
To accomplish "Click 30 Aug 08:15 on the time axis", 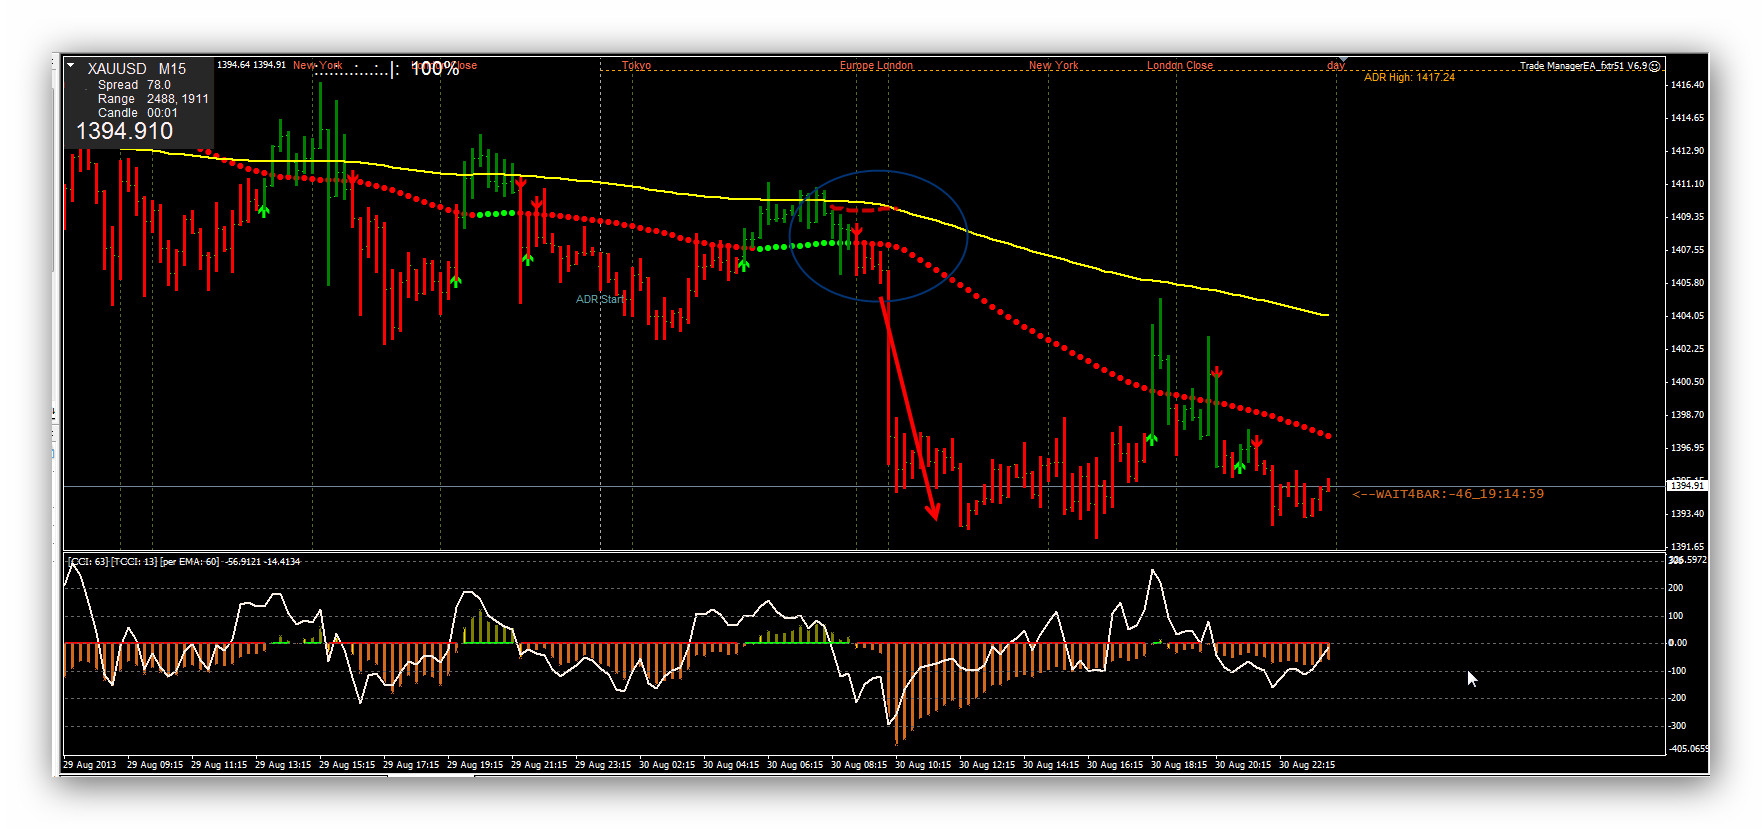I will (859, 765).
